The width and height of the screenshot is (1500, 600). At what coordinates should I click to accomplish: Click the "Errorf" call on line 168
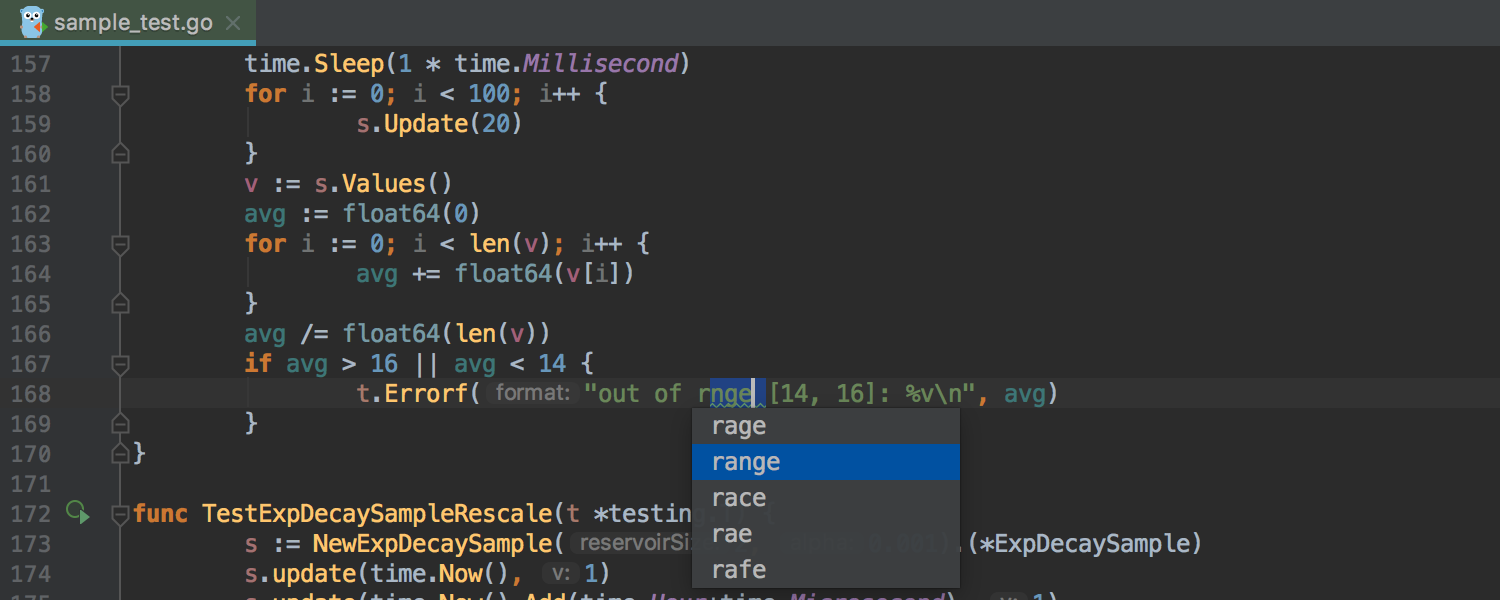(426, 394)
